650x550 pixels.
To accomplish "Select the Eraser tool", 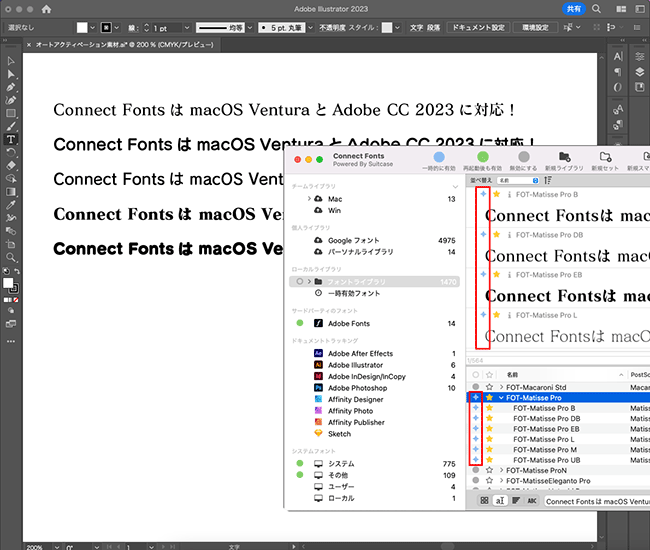I will pyautogui.click(x=11, y=165).
